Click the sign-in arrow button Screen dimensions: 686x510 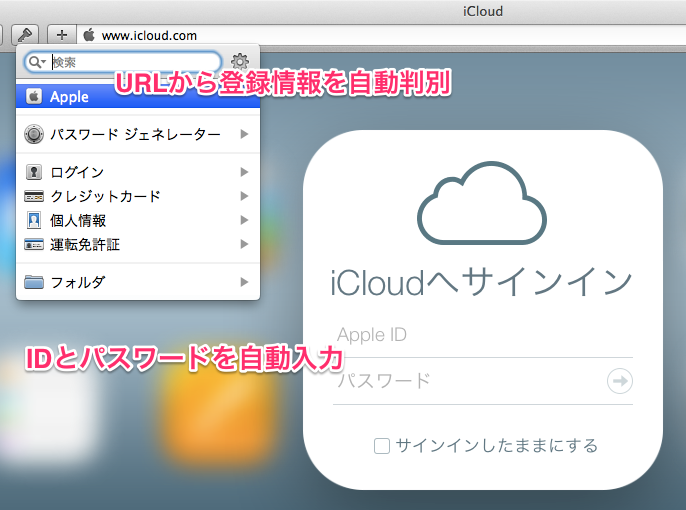[x=620, y=381]
